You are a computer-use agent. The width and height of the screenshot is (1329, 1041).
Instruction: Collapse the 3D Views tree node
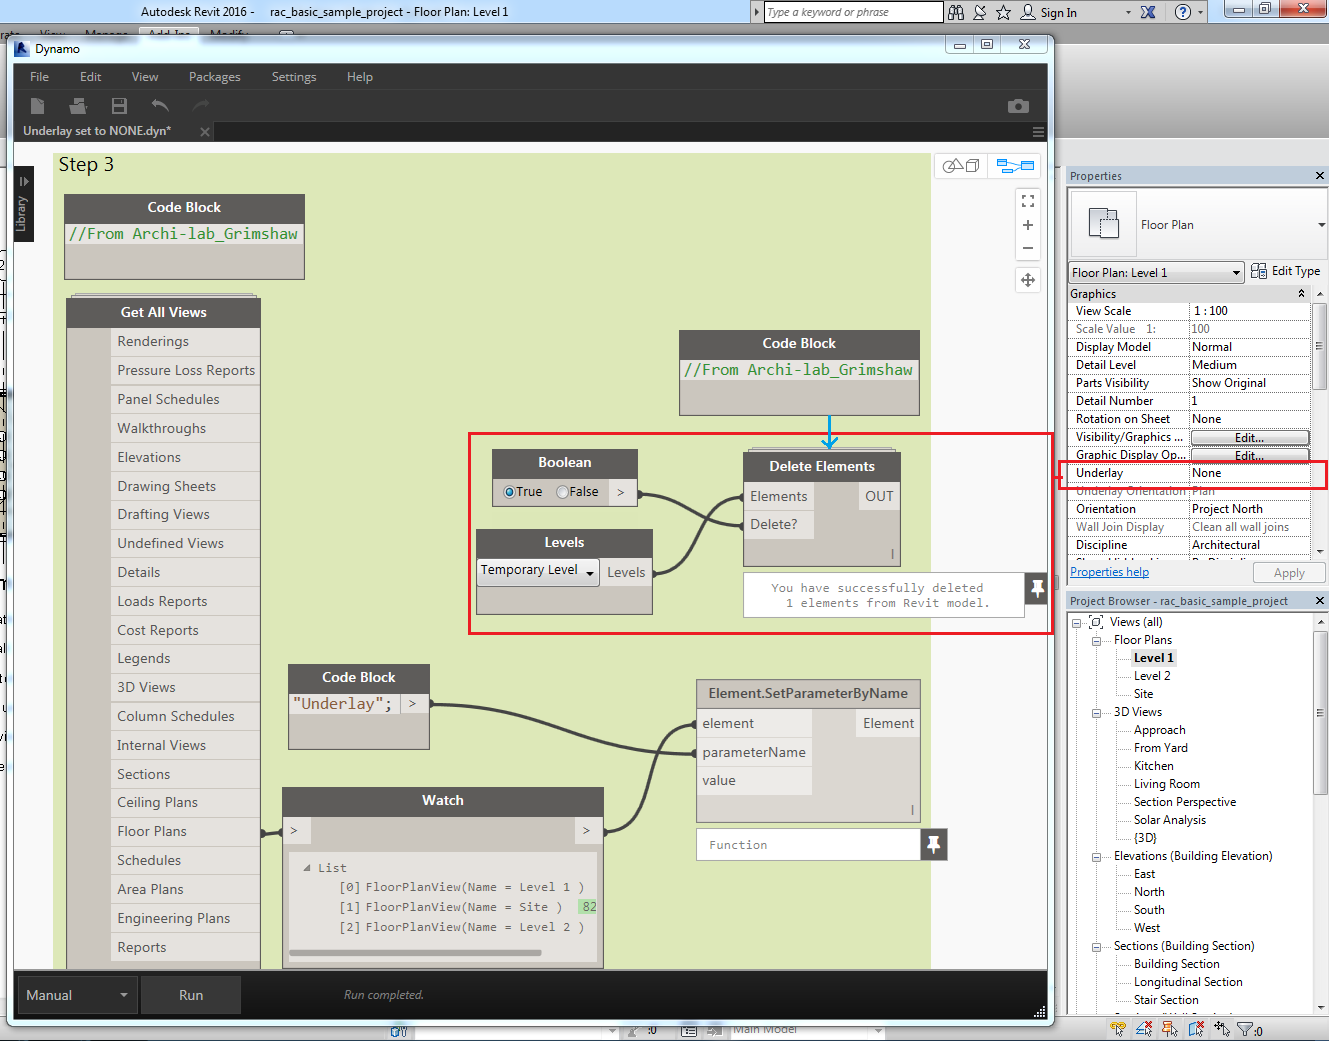[x=1096, y=713]
